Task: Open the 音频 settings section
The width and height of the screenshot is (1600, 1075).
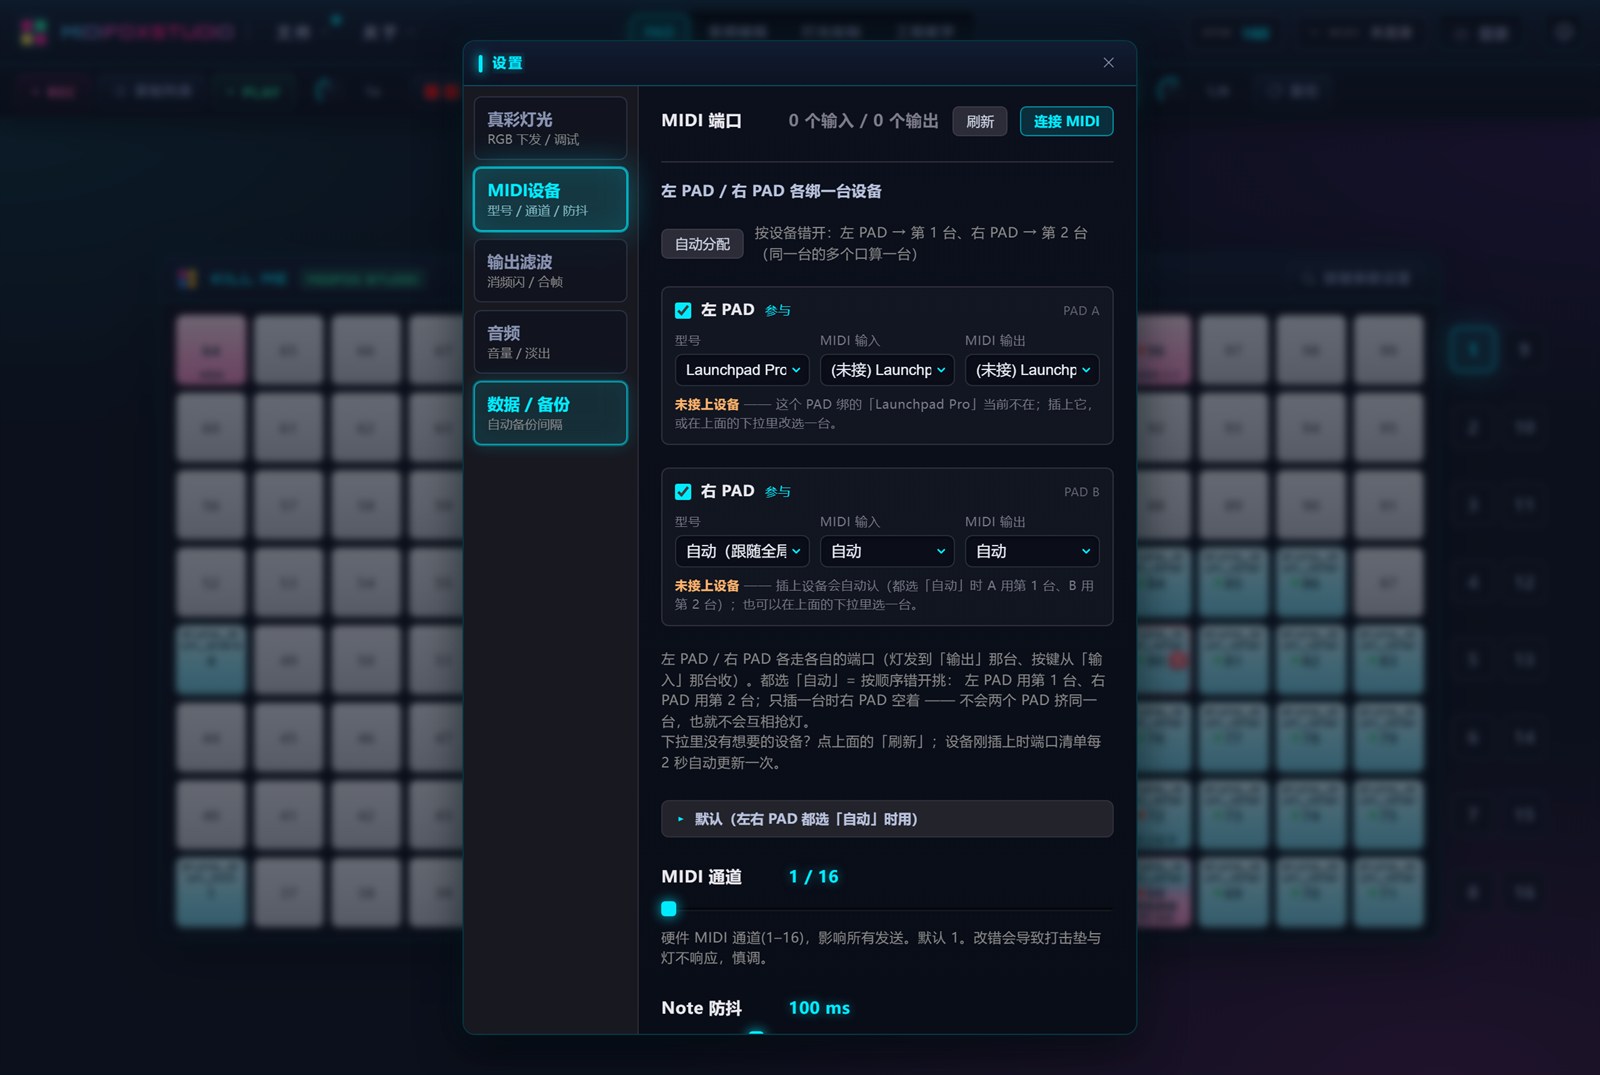Action: click(x=550, y=341)
